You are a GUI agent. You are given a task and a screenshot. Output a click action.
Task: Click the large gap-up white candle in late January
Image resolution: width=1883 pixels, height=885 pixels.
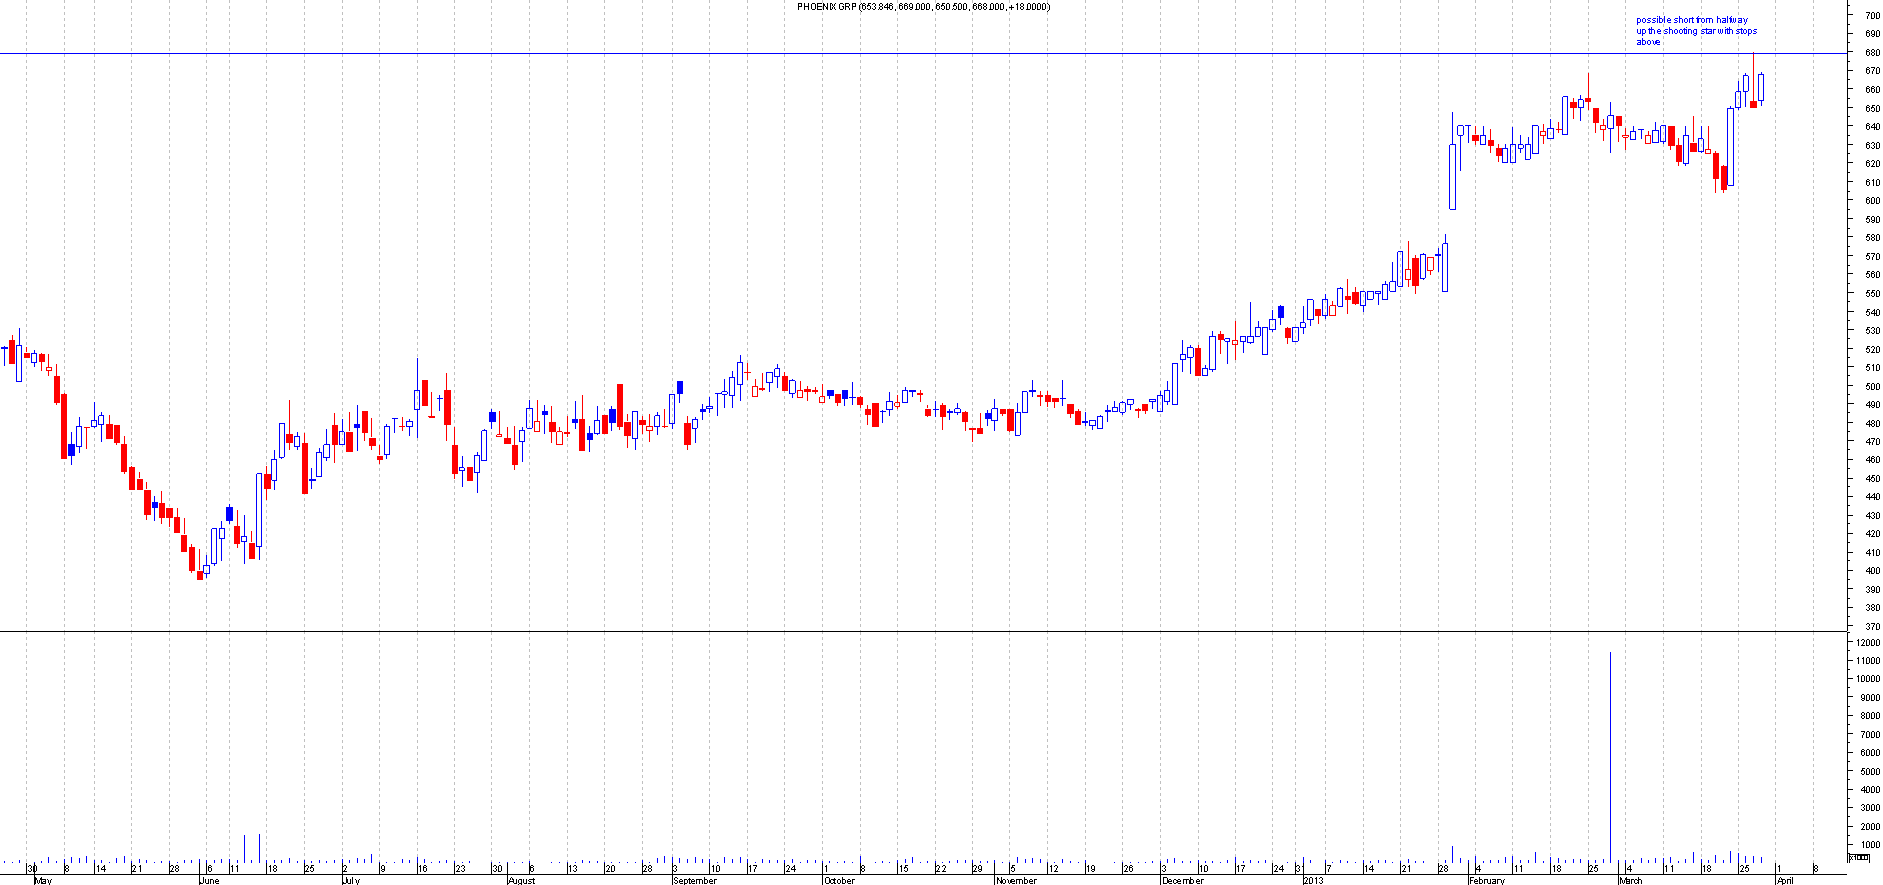(x=1453, y=177)
